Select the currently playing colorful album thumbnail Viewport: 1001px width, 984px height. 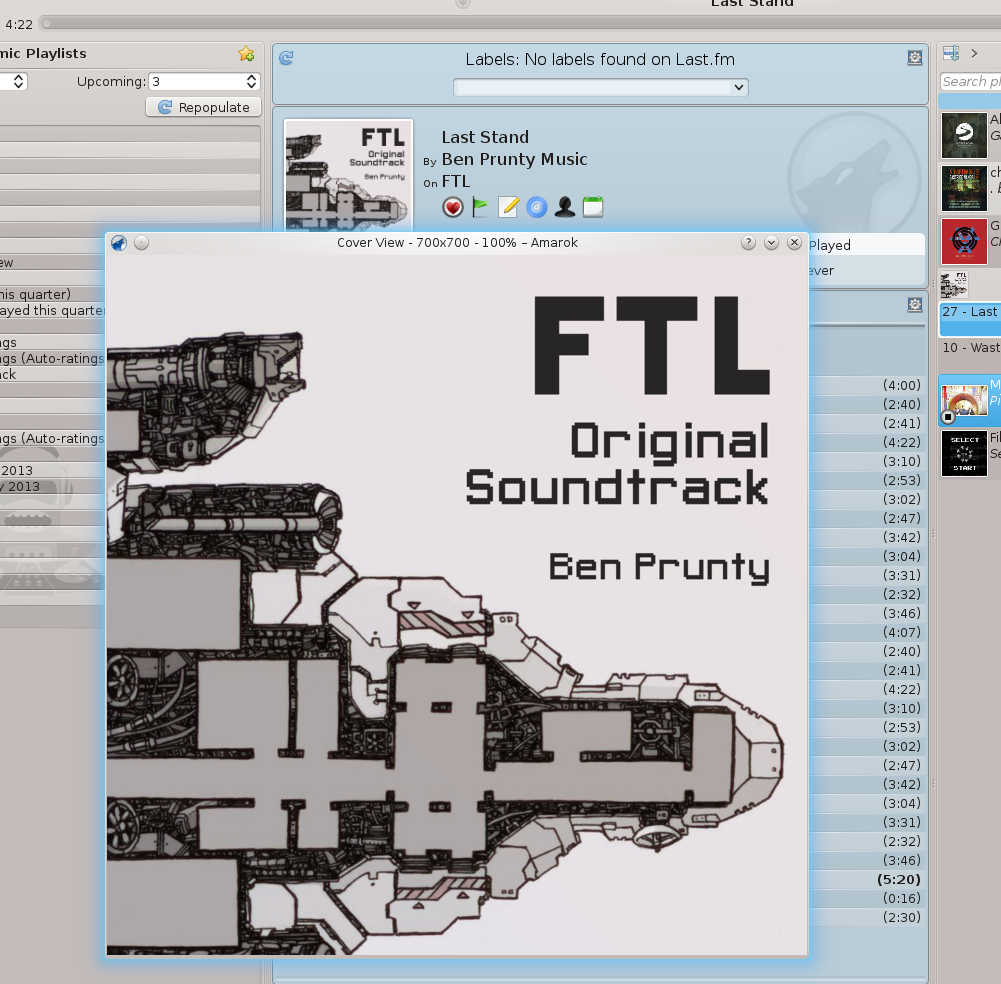click(x=964, y=401)
